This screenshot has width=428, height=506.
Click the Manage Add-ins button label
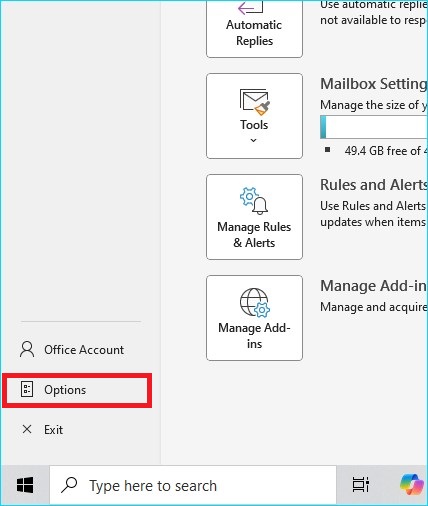point(254,336)
